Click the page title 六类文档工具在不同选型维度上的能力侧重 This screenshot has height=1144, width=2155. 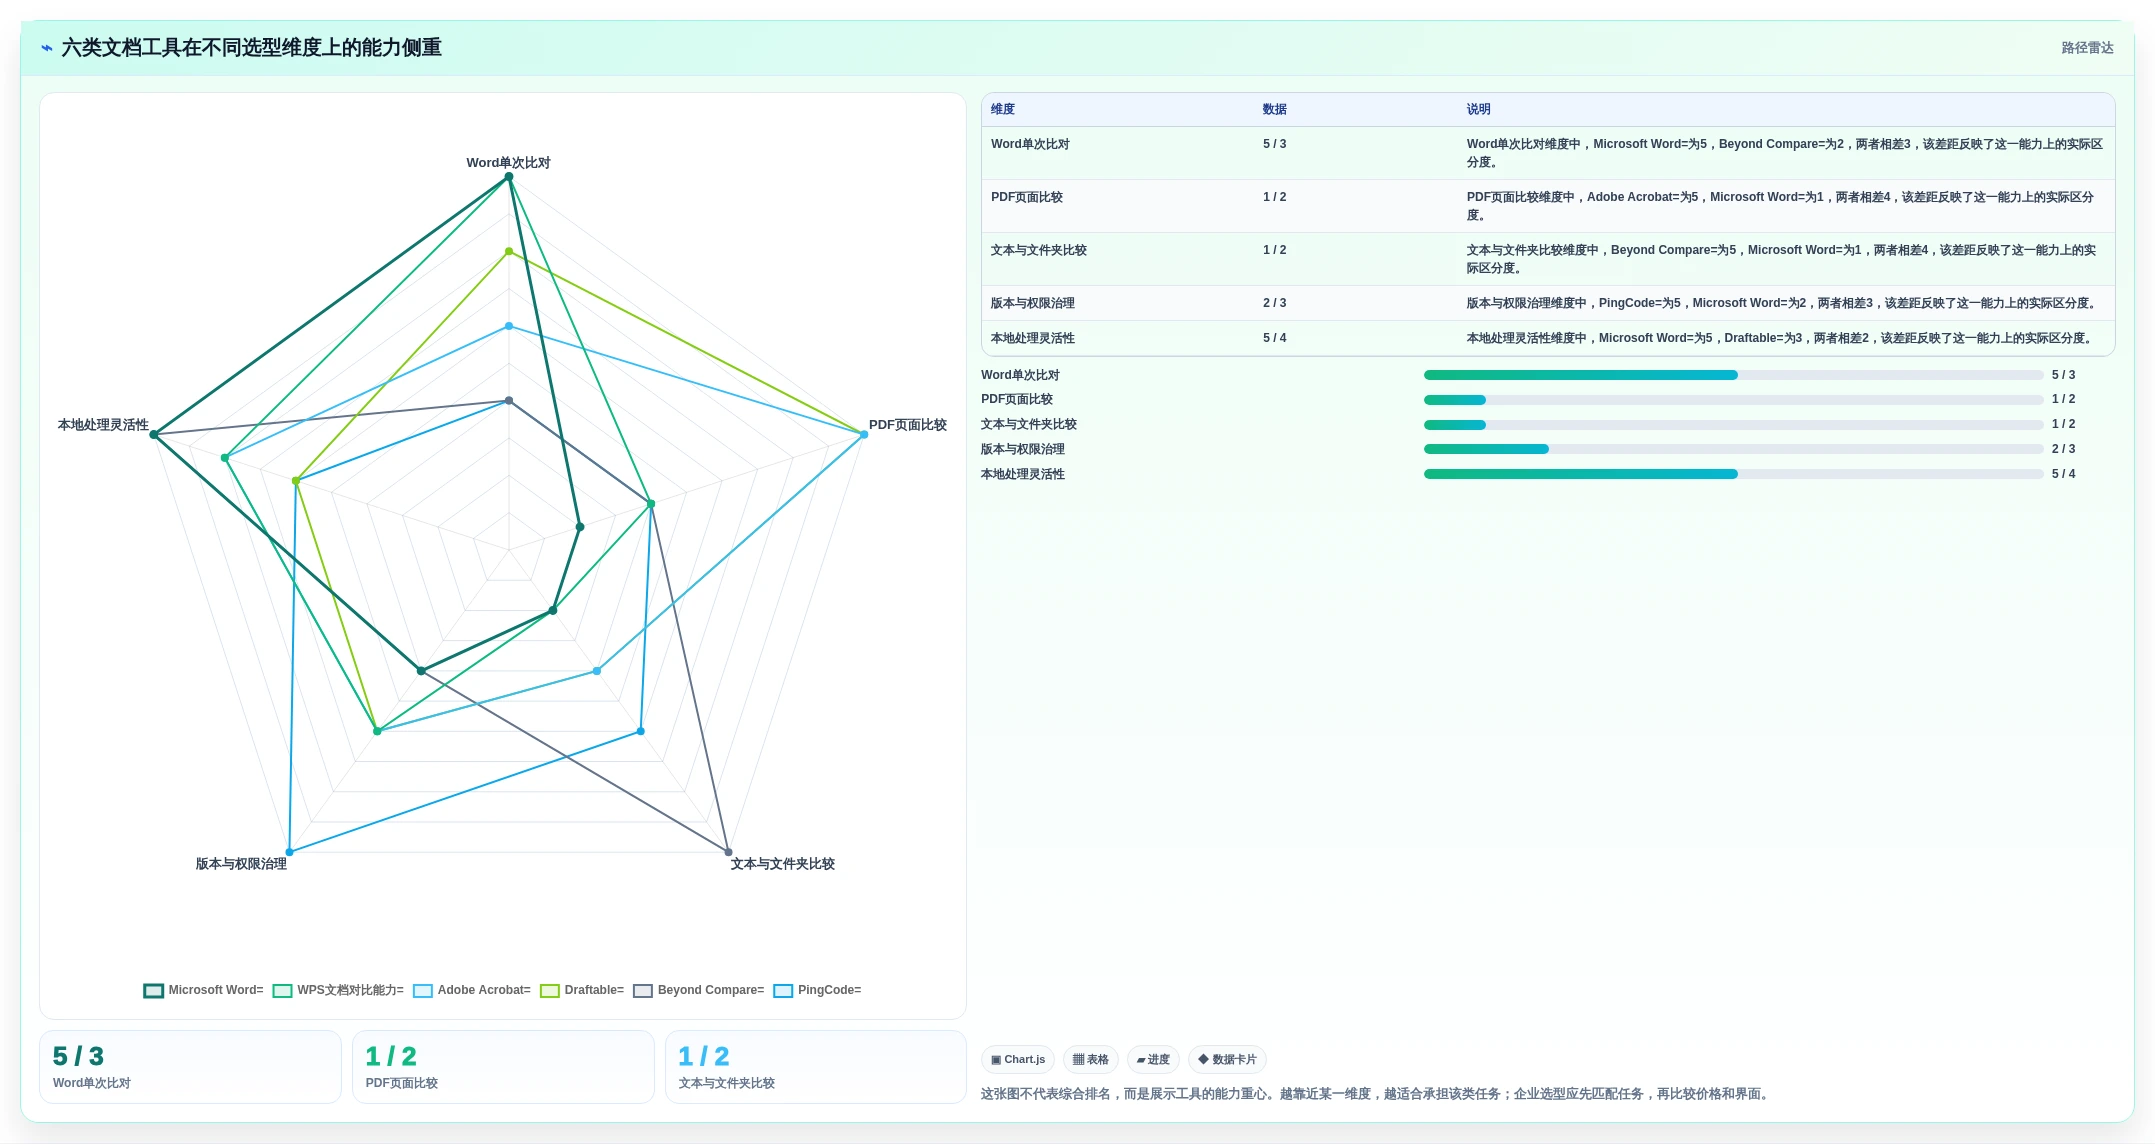(x=251, y=48)
